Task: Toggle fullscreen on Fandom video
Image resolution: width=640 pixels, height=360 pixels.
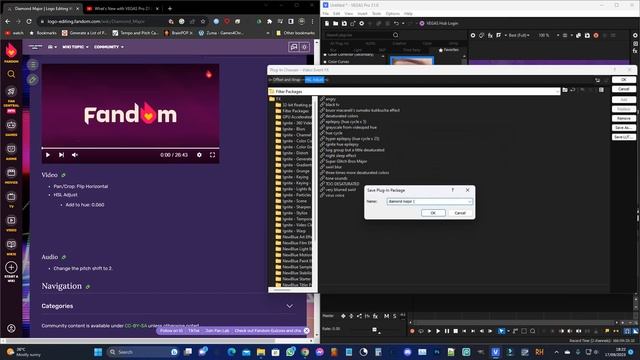Action: [x=212, y=155]
